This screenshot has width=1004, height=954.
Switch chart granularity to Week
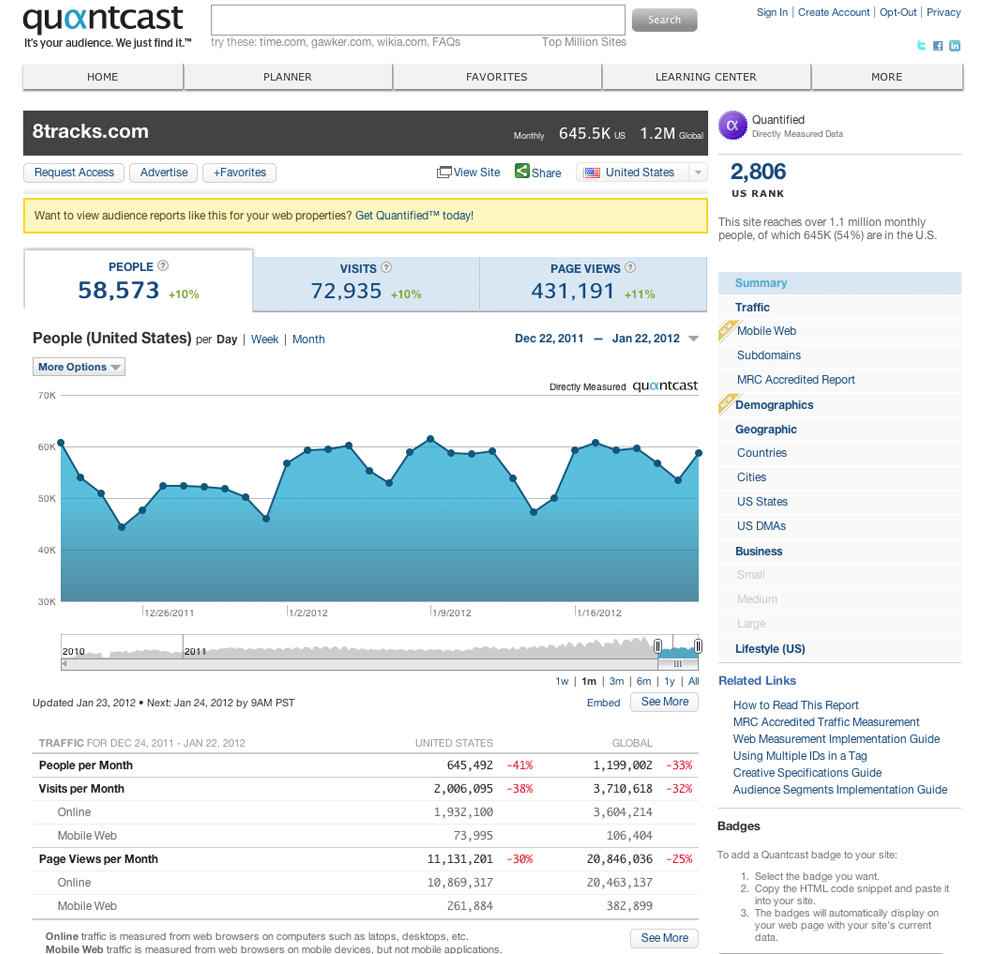pyautogui.click(x=264, y=339)
